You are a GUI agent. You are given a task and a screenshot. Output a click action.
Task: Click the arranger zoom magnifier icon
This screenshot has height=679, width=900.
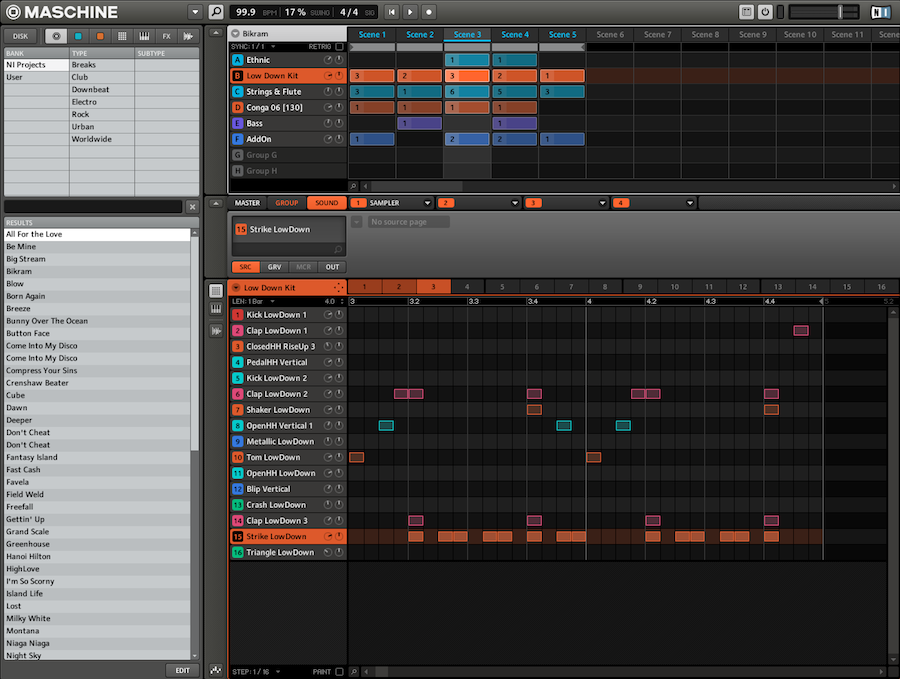(354, 186)
